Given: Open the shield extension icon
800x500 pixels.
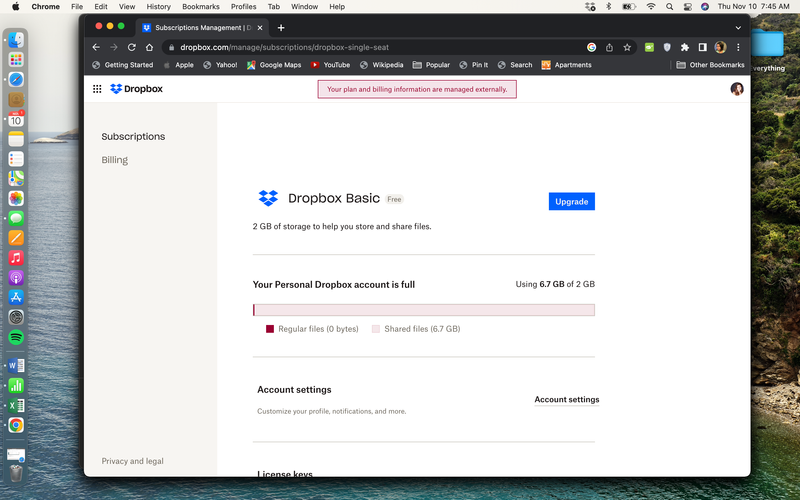Looking at the screenshot, I should [x=667, y=47].
